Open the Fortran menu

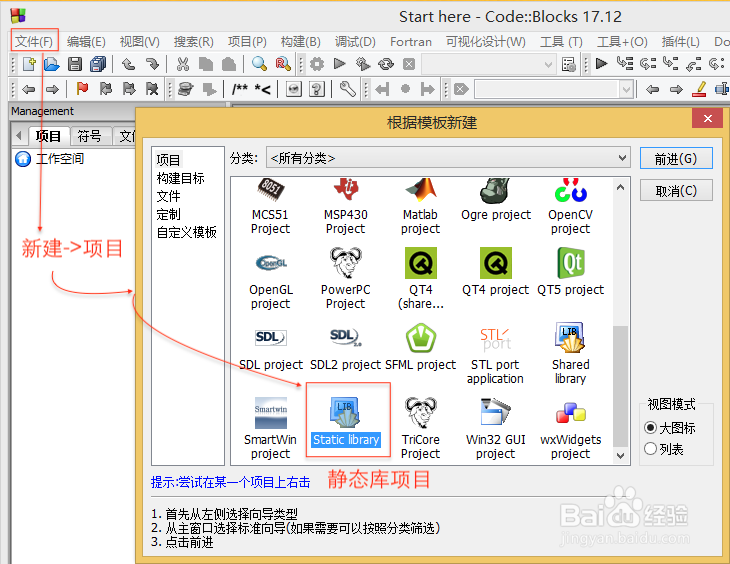(411, 42)
